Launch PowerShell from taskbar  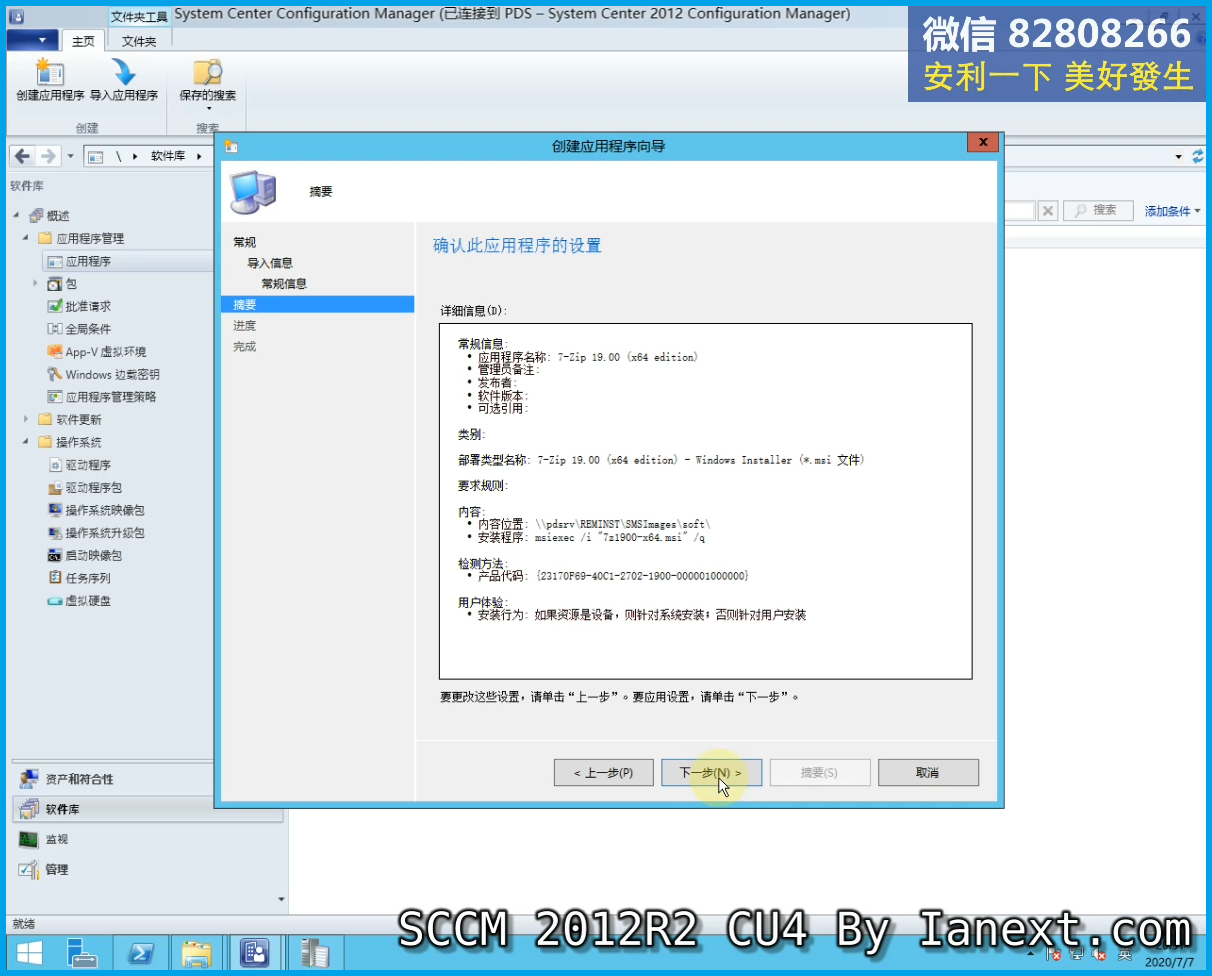[x=140, y=953]
